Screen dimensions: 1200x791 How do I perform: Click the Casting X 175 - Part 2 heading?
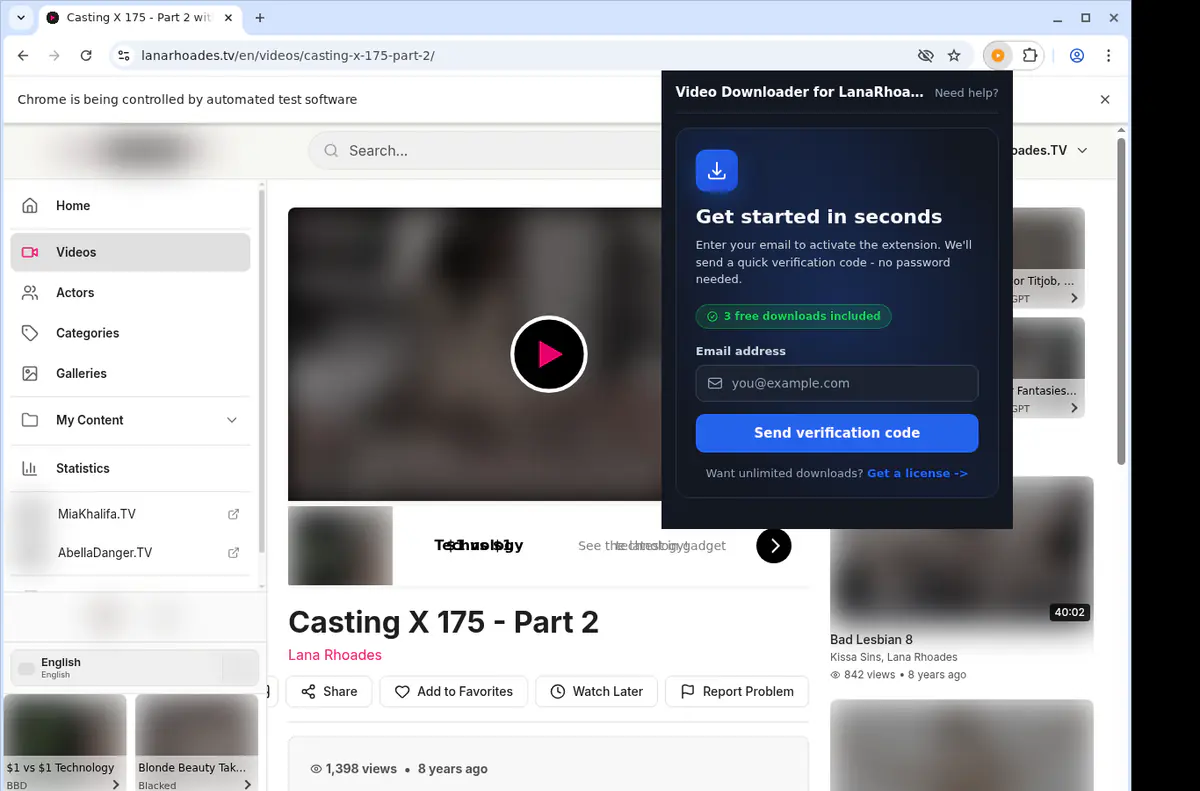[x=443, y=622]
